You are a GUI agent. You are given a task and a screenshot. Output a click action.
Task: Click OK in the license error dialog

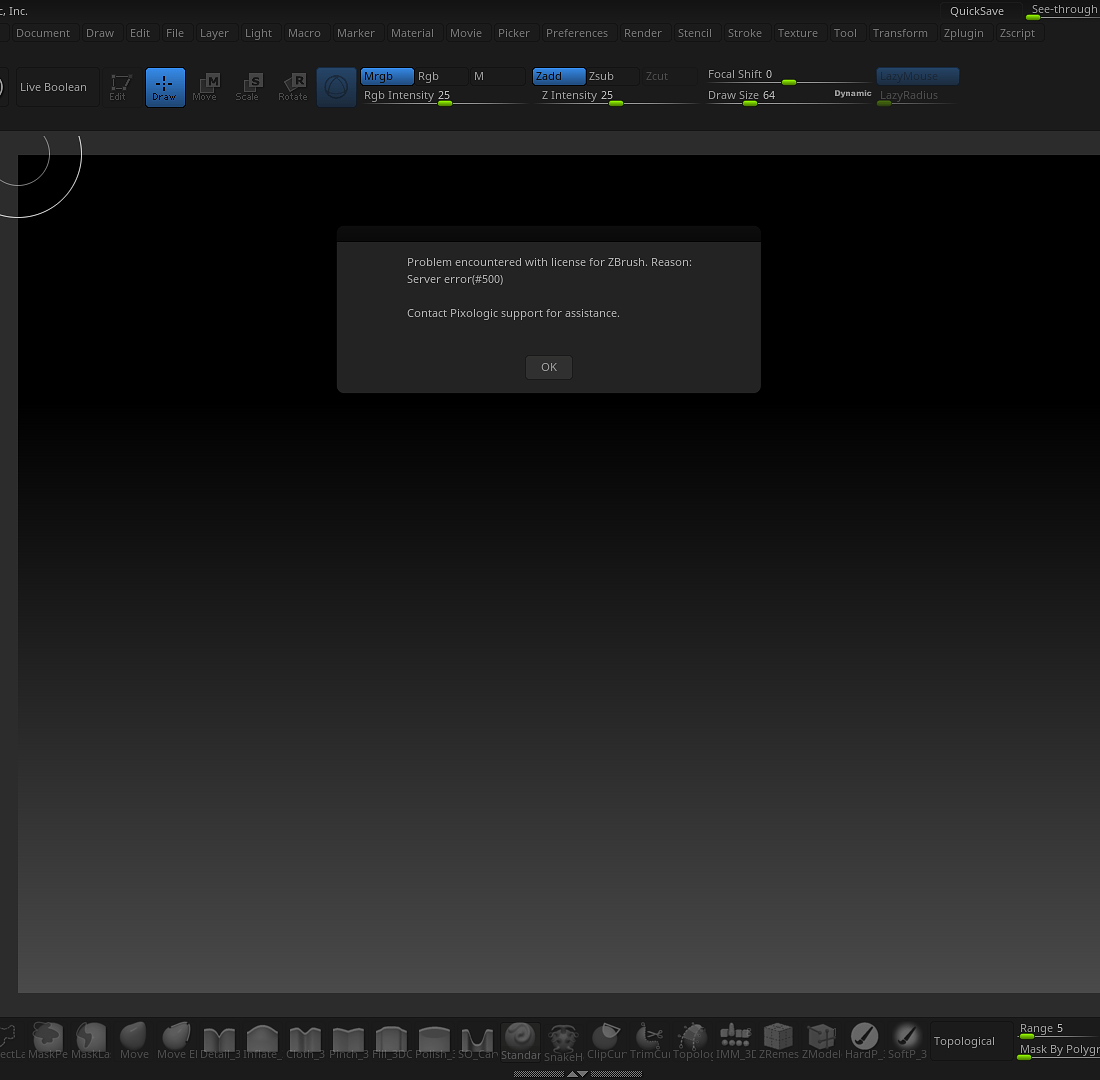549,367
